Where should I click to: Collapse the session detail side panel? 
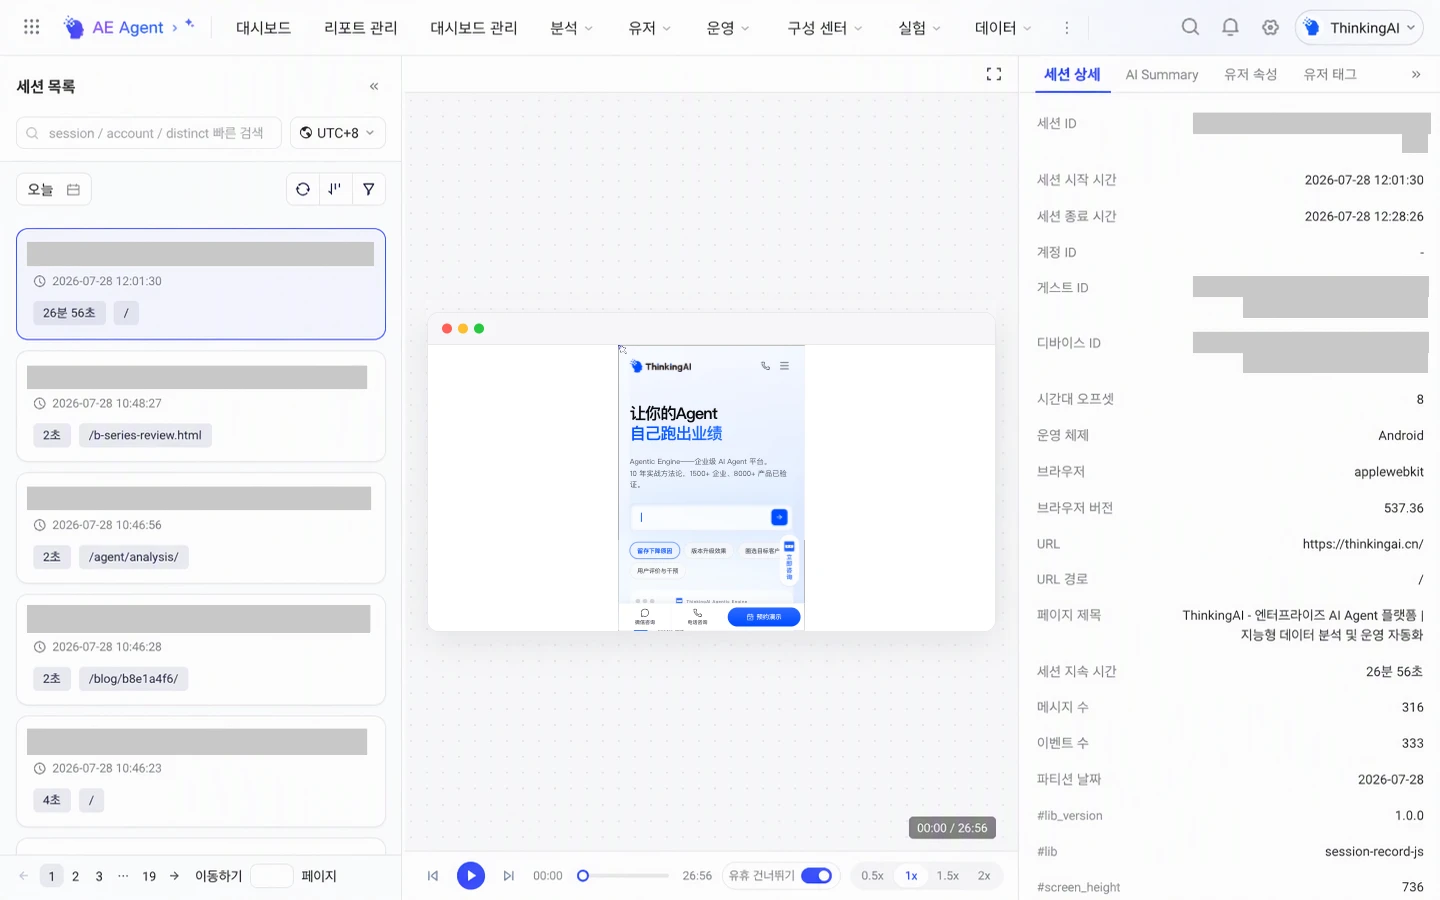point(1416,74)
